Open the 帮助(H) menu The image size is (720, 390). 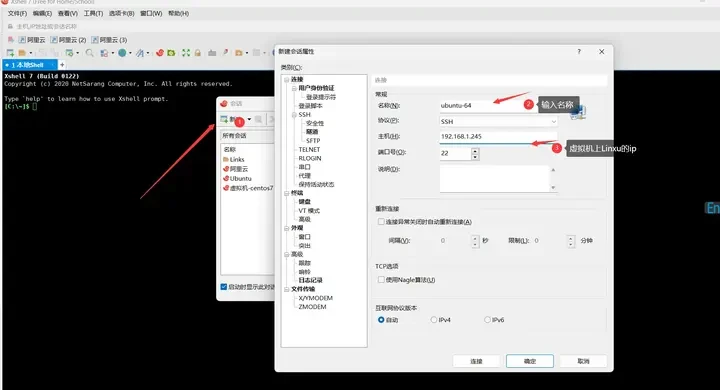point(178,13)
